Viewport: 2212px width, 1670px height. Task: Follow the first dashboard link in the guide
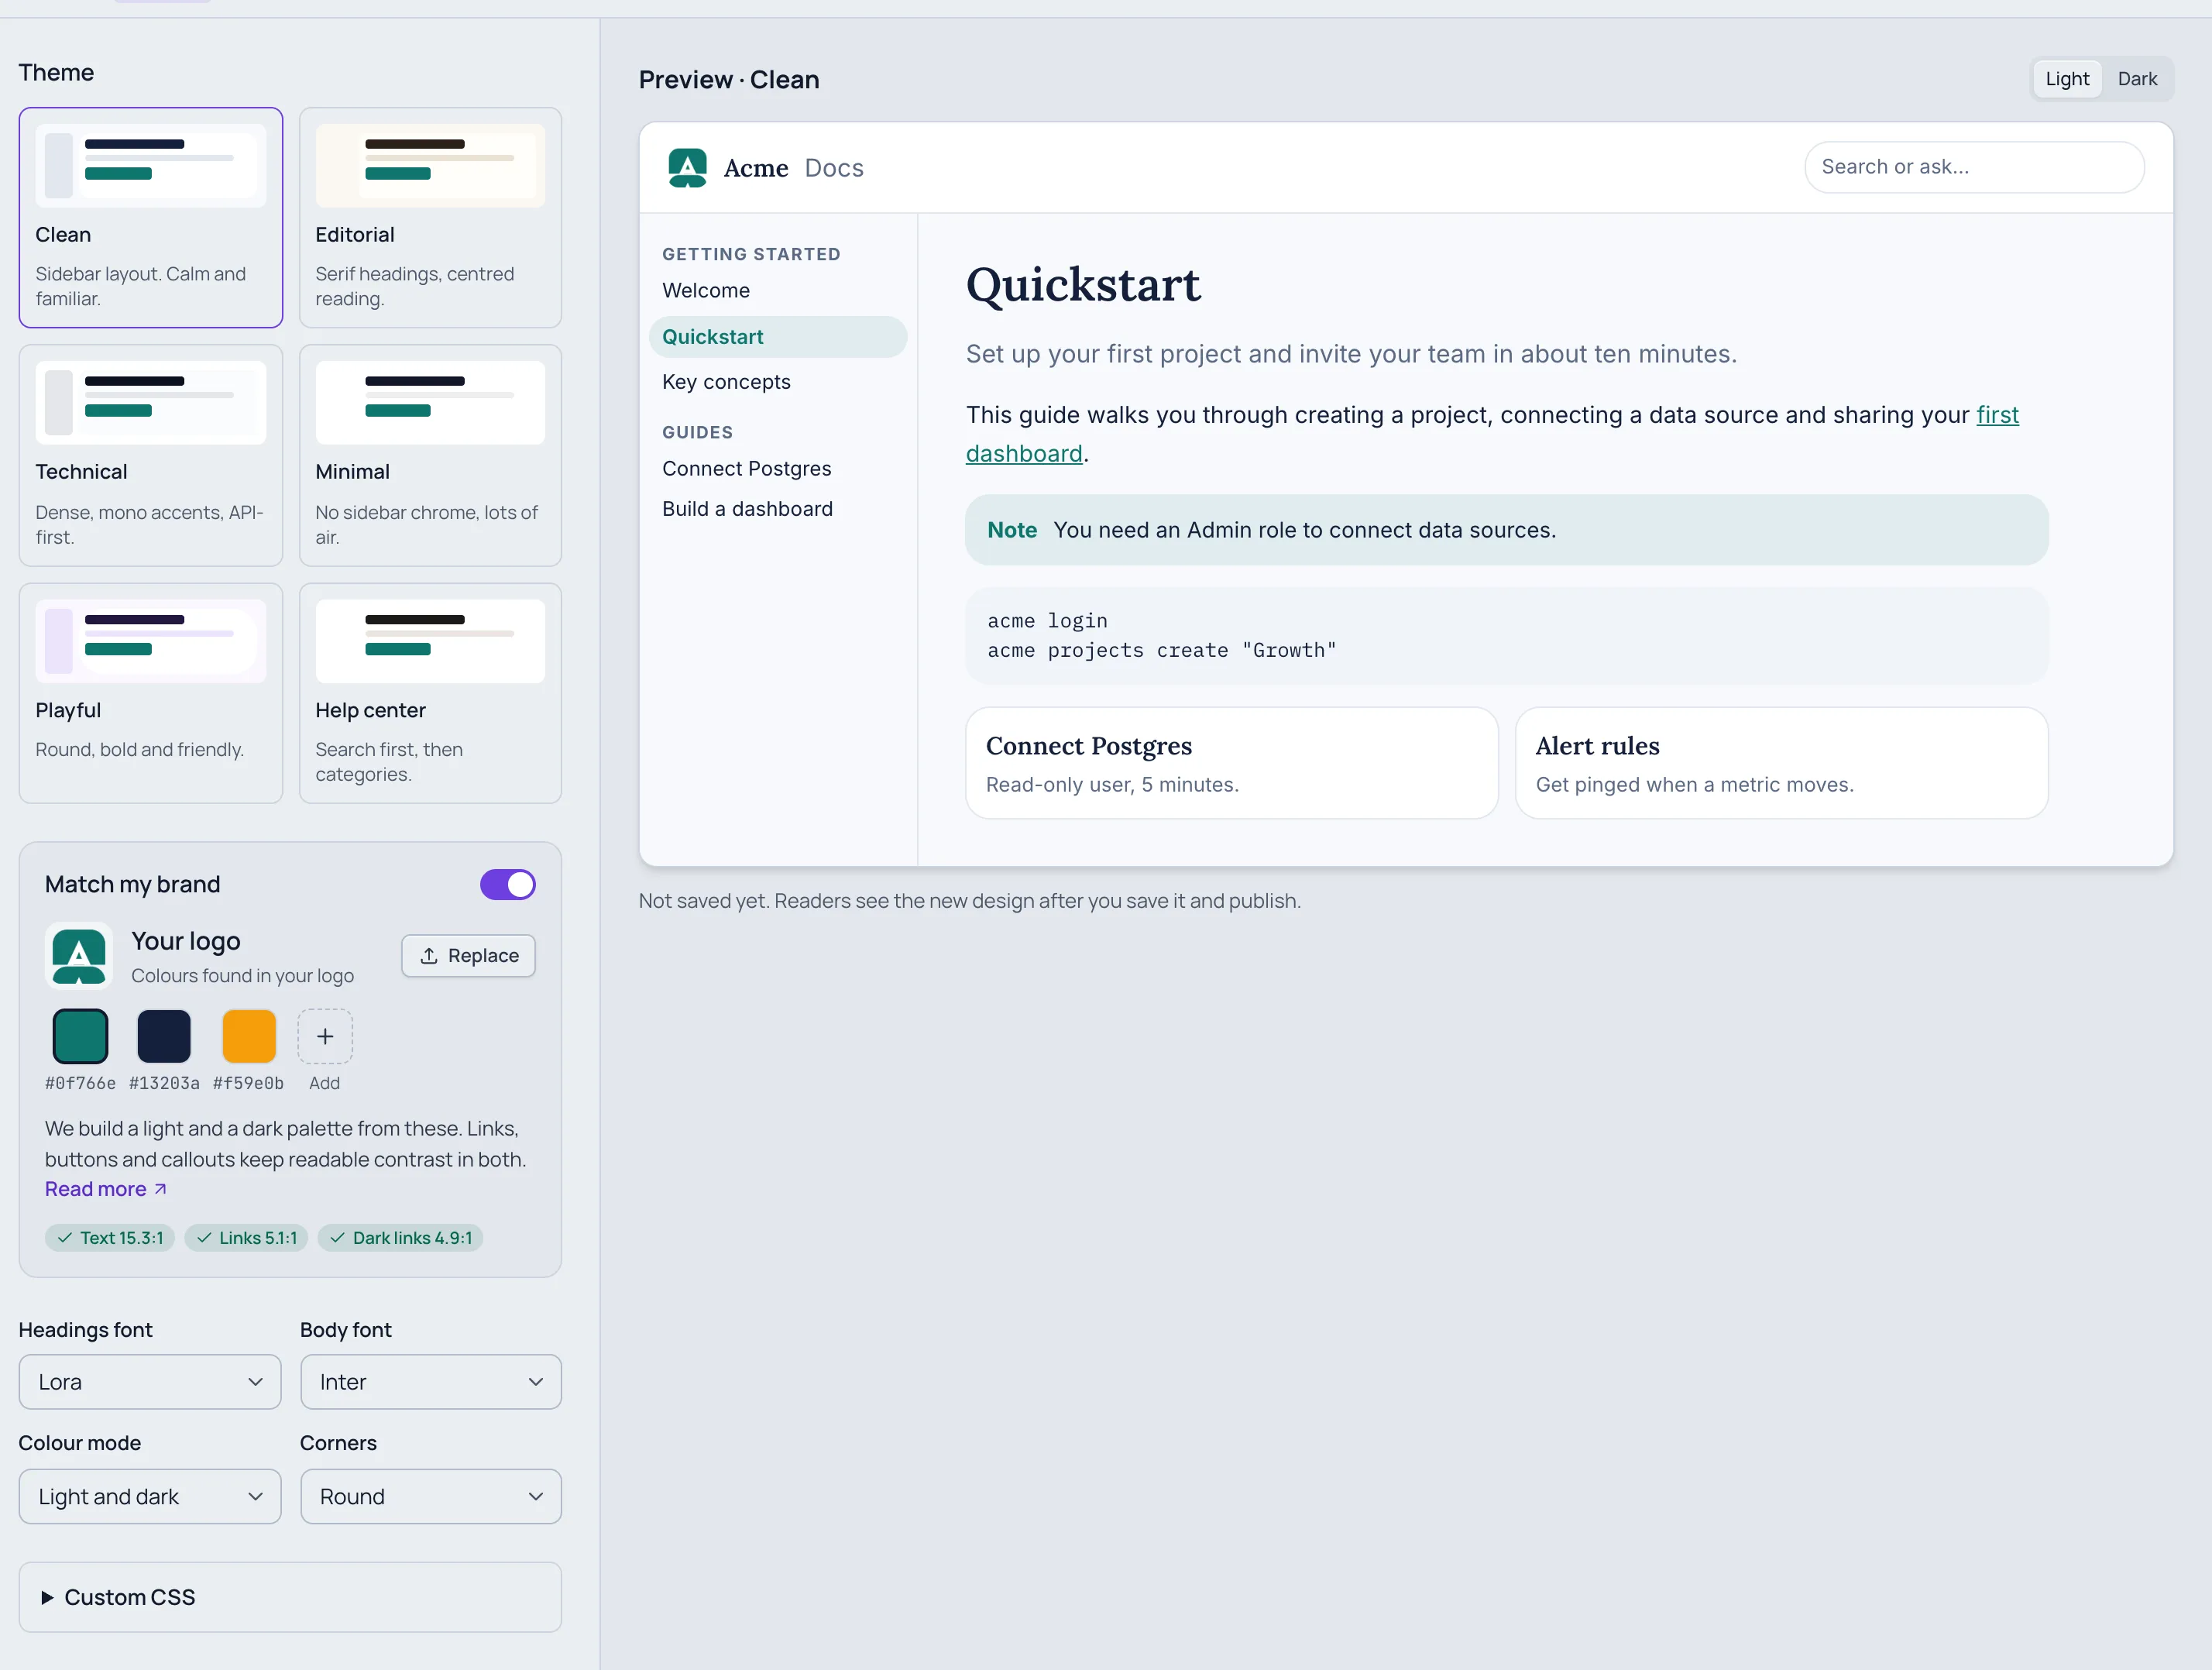pos(1998,415)
